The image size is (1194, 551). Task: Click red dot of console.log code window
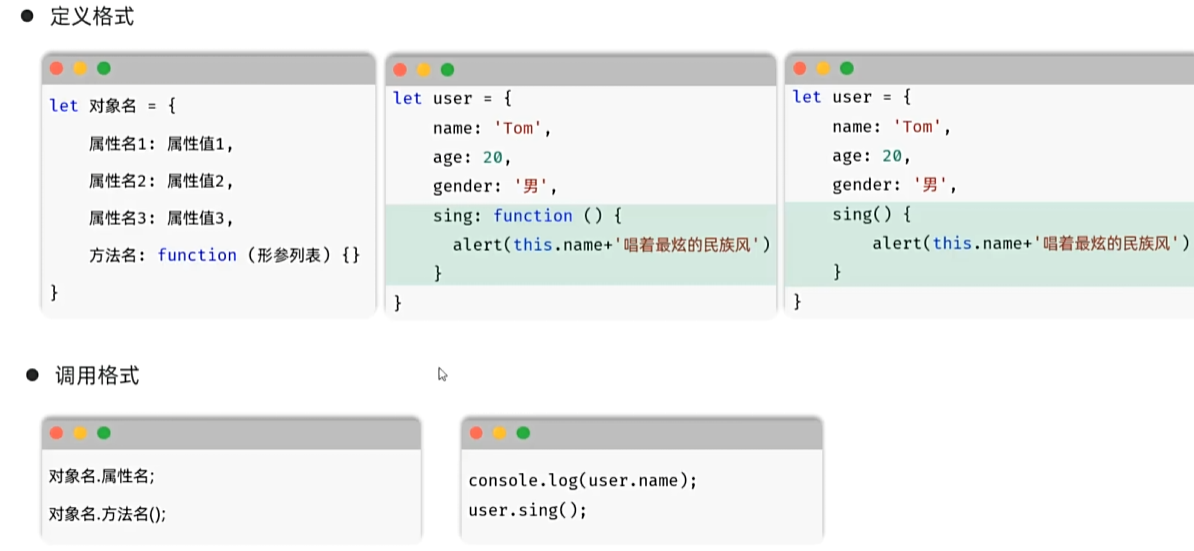[x=476, y=433]
